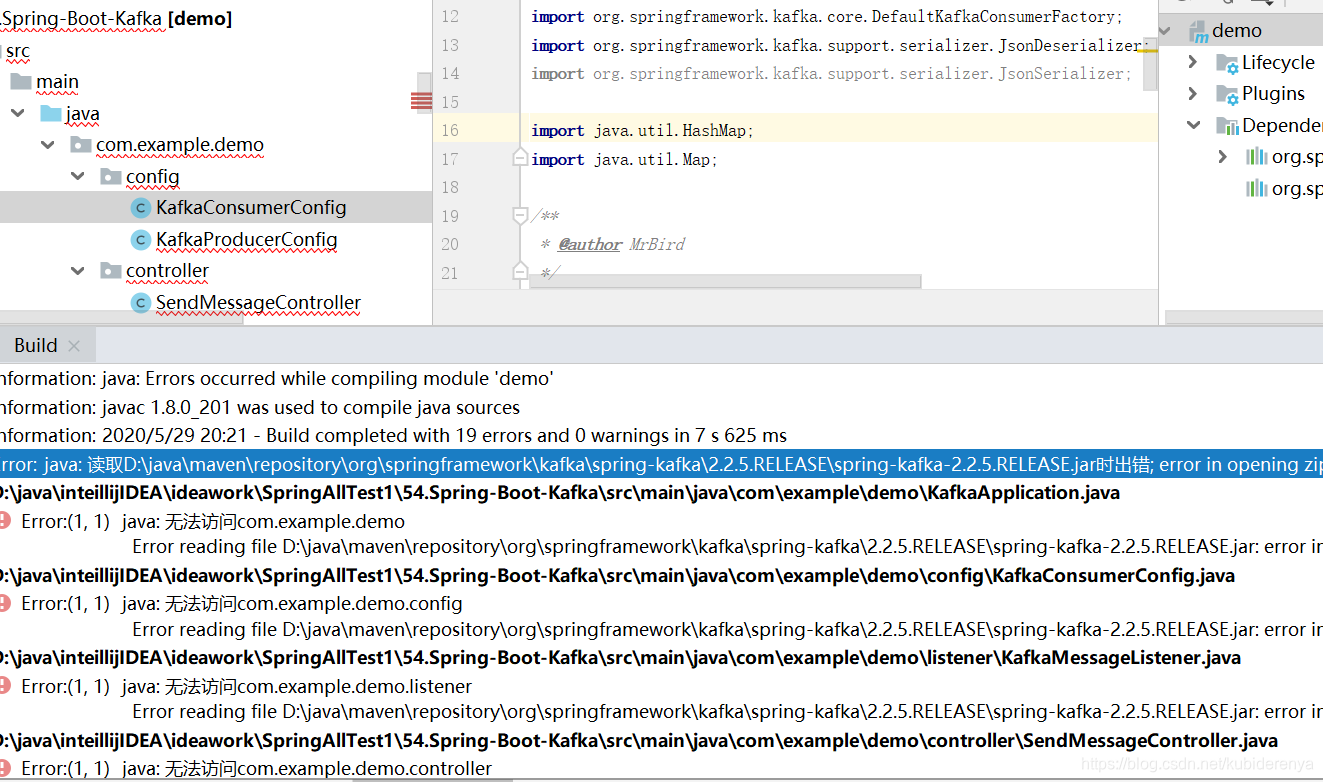Select the javac 1.8.0_201 information message
The height and width of the screenshot is (782, 1323).
point(260,408)
